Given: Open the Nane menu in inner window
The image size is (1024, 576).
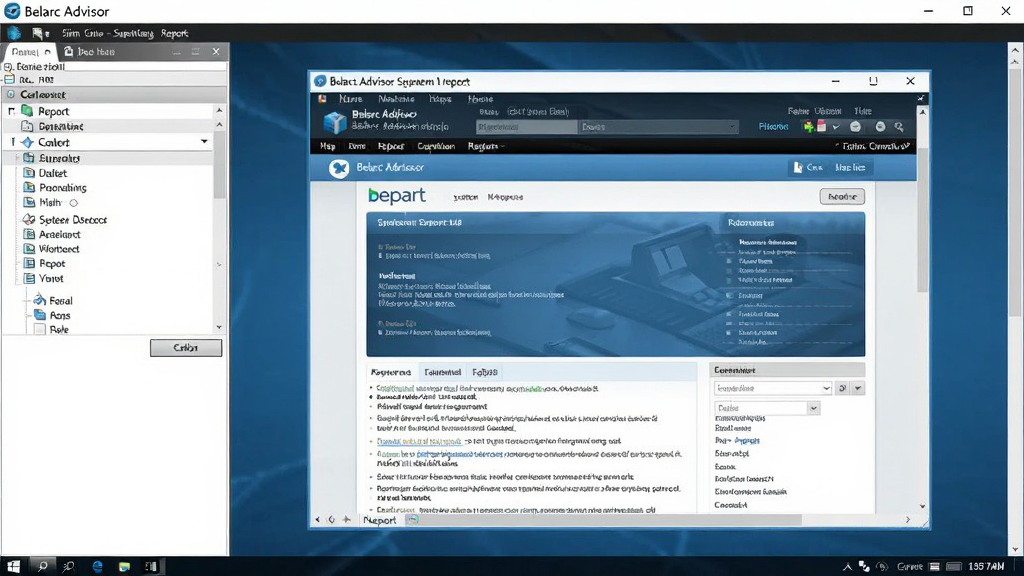Looking at the screenshot, I should (350, 99).
